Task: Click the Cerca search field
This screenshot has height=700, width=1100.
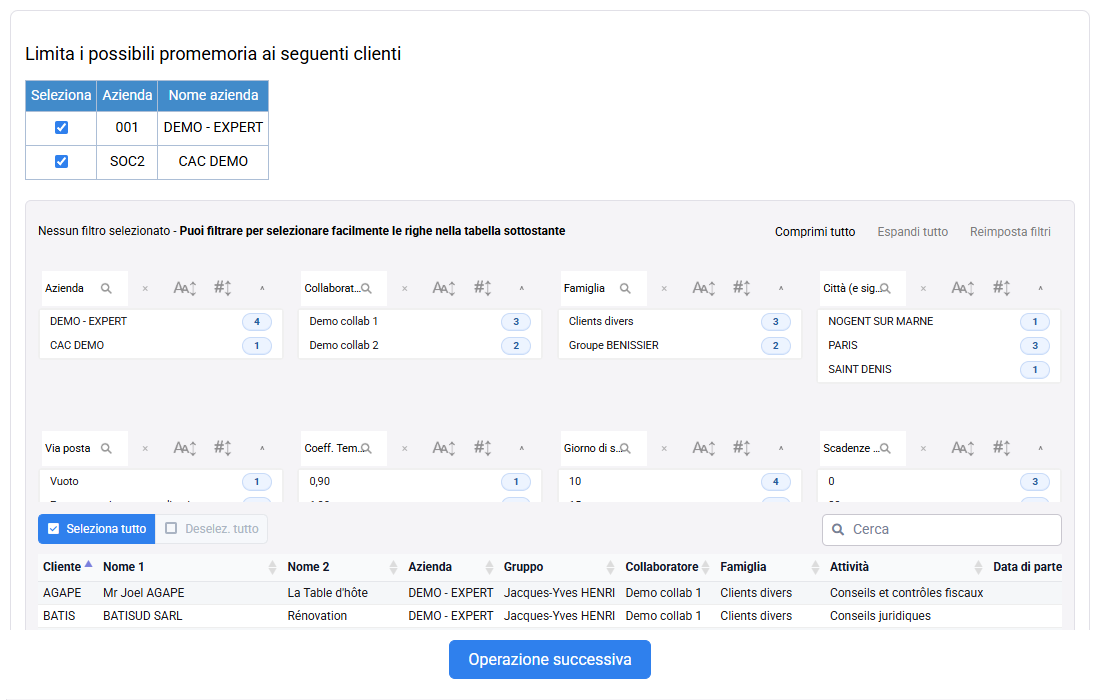Action: click(x=941, y=530)
